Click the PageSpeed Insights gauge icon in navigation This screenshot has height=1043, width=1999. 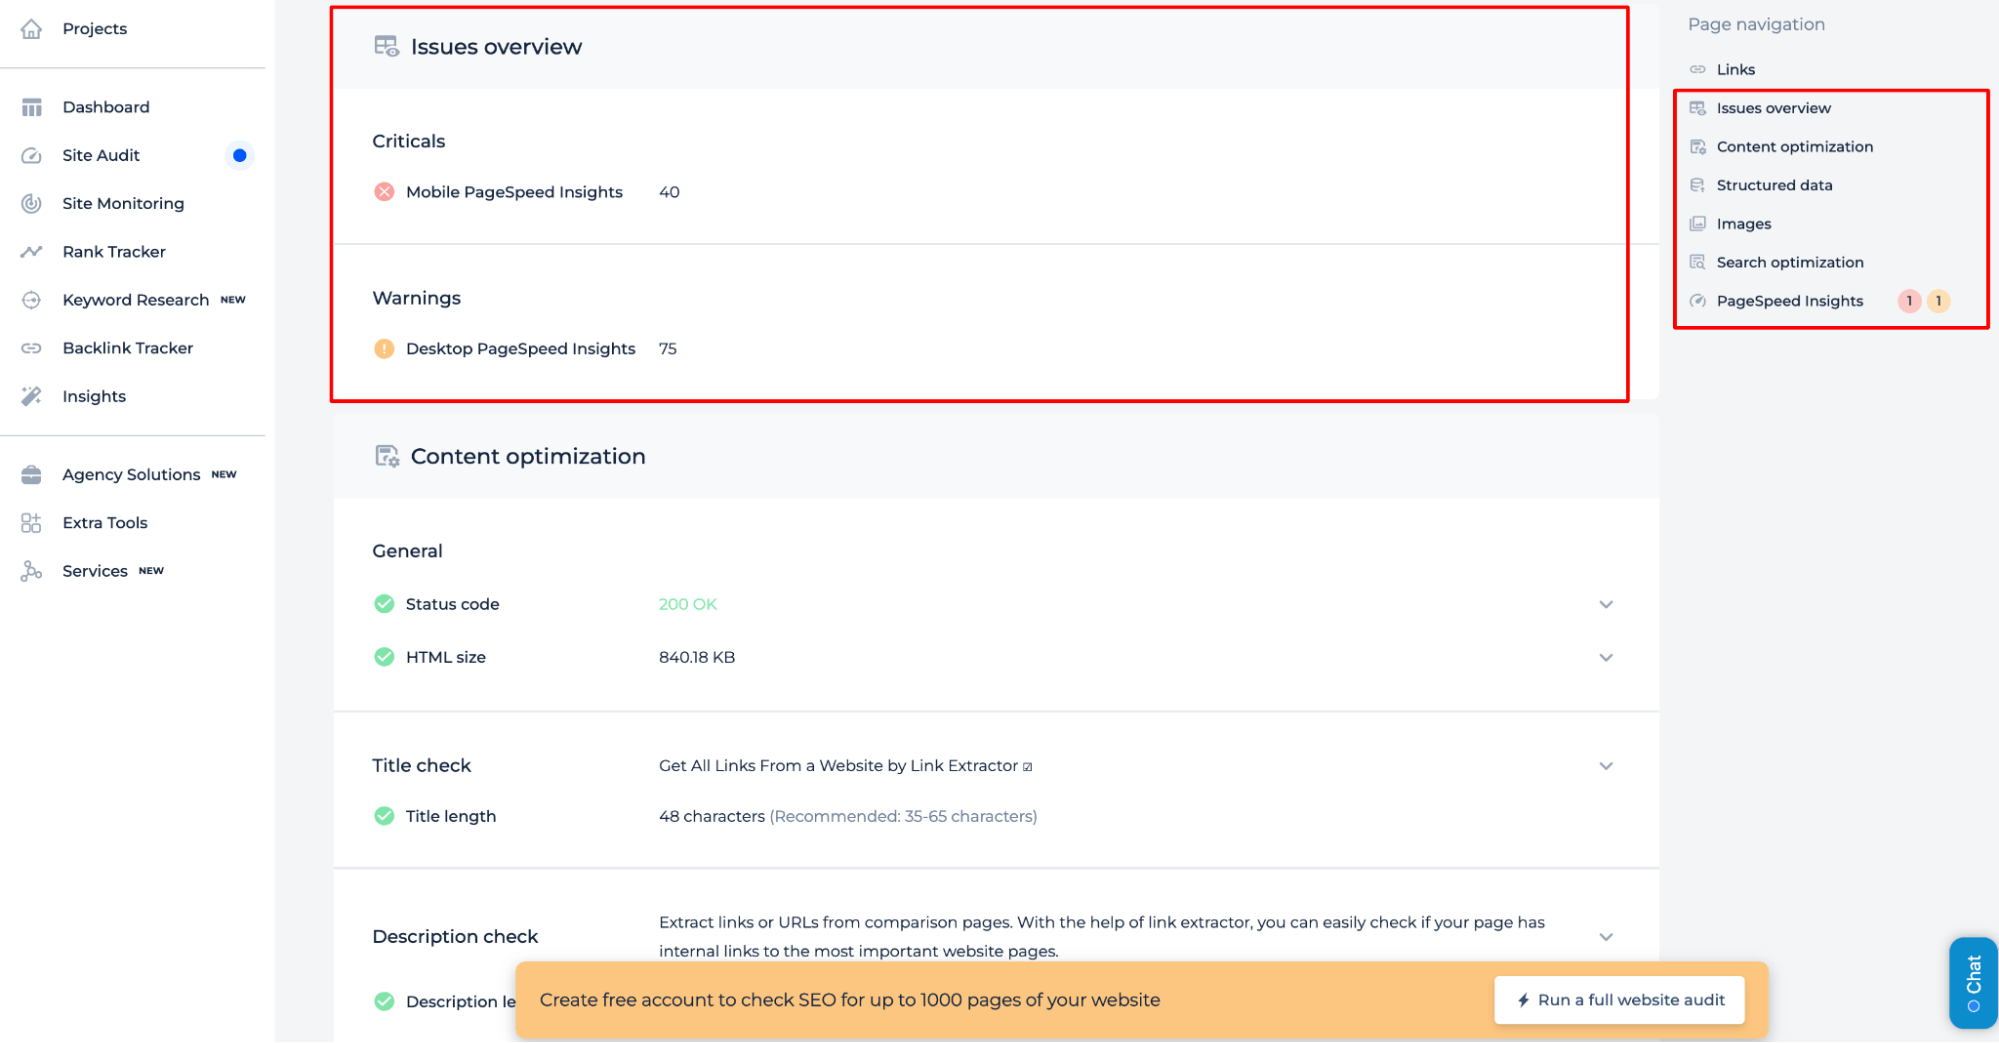click(1698, 301)
